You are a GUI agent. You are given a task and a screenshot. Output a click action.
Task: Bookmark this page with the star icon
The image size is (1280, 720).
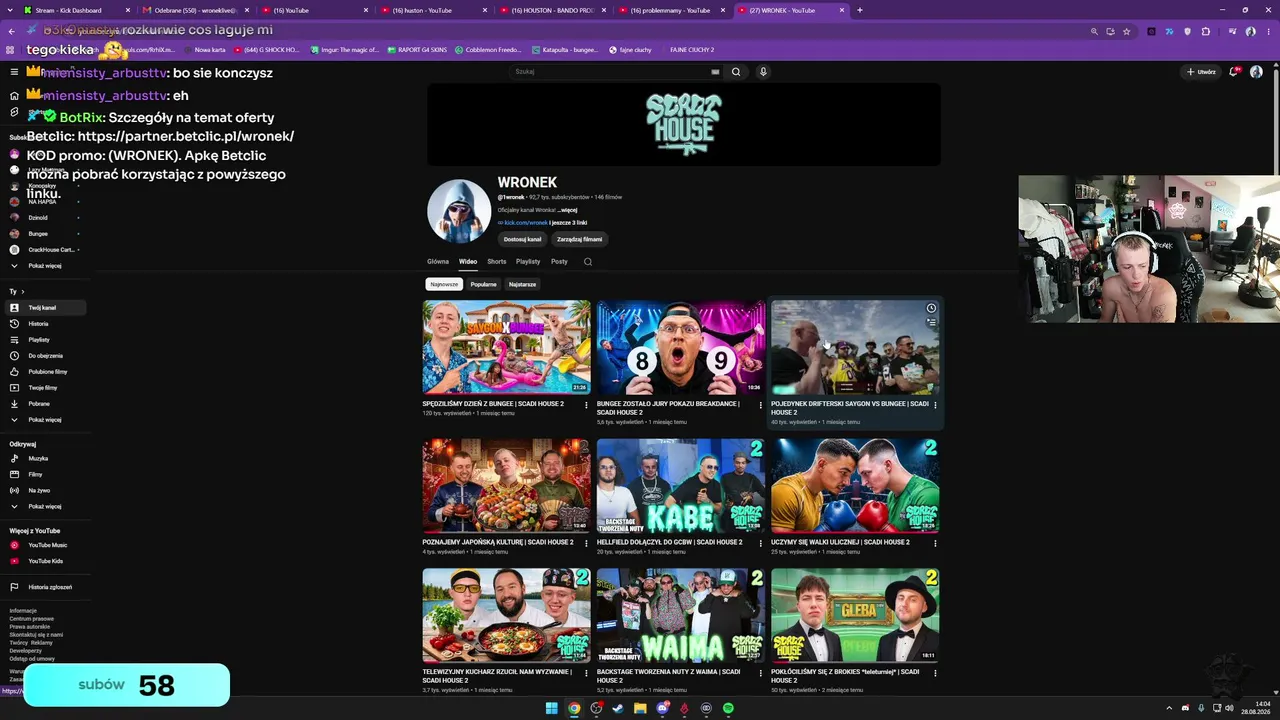1127,31
